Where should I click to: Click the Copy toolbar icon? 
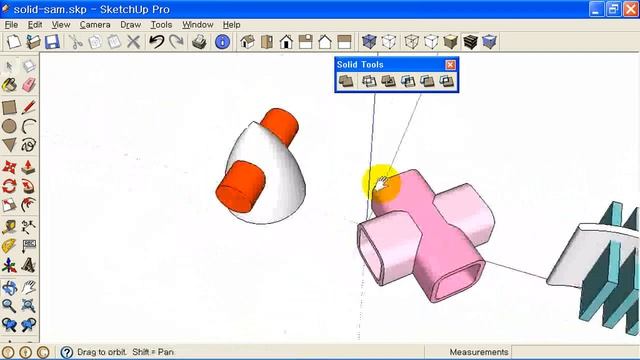(x=95, y=42)
